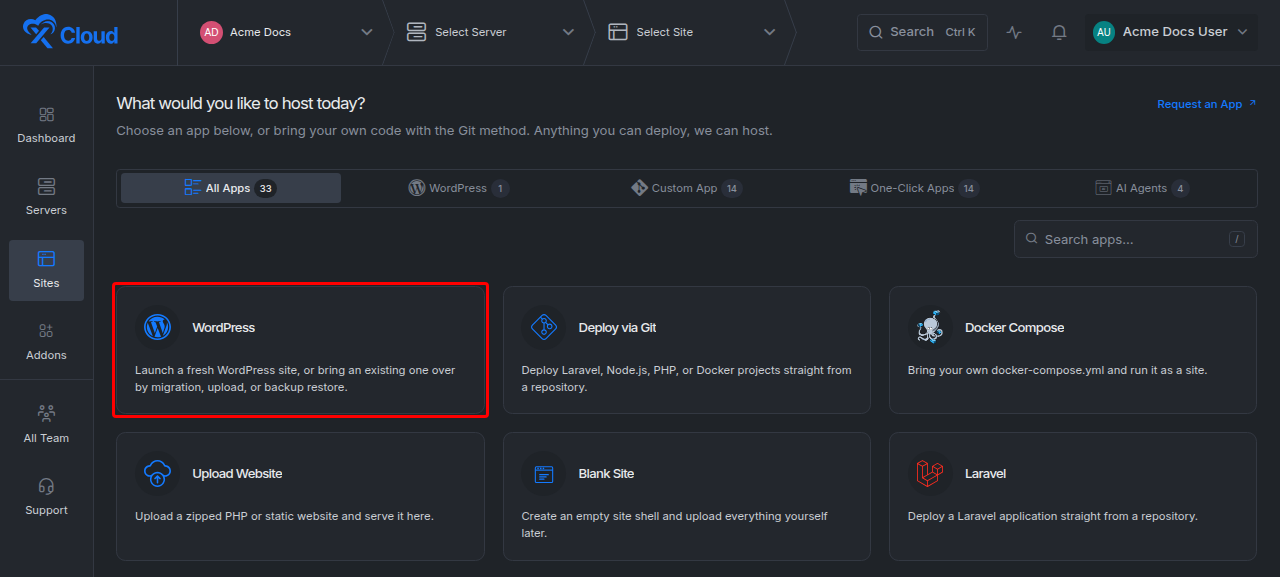Choose the Laravel app card

tap(1072, 496)
